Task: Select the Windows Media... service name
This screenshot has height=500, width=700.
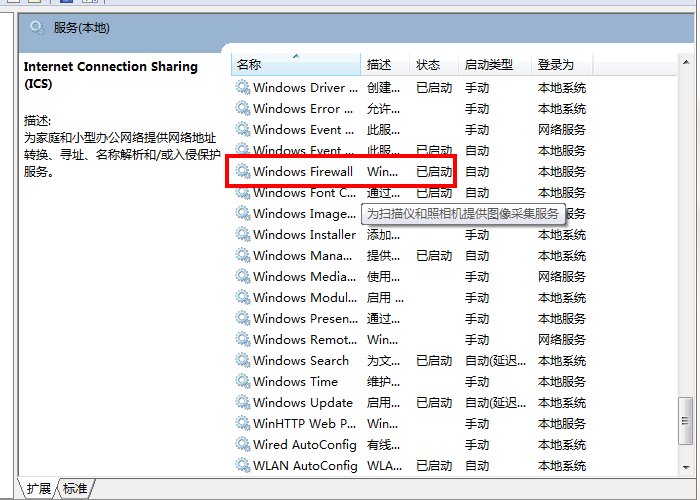Action: tap(304, 276)
